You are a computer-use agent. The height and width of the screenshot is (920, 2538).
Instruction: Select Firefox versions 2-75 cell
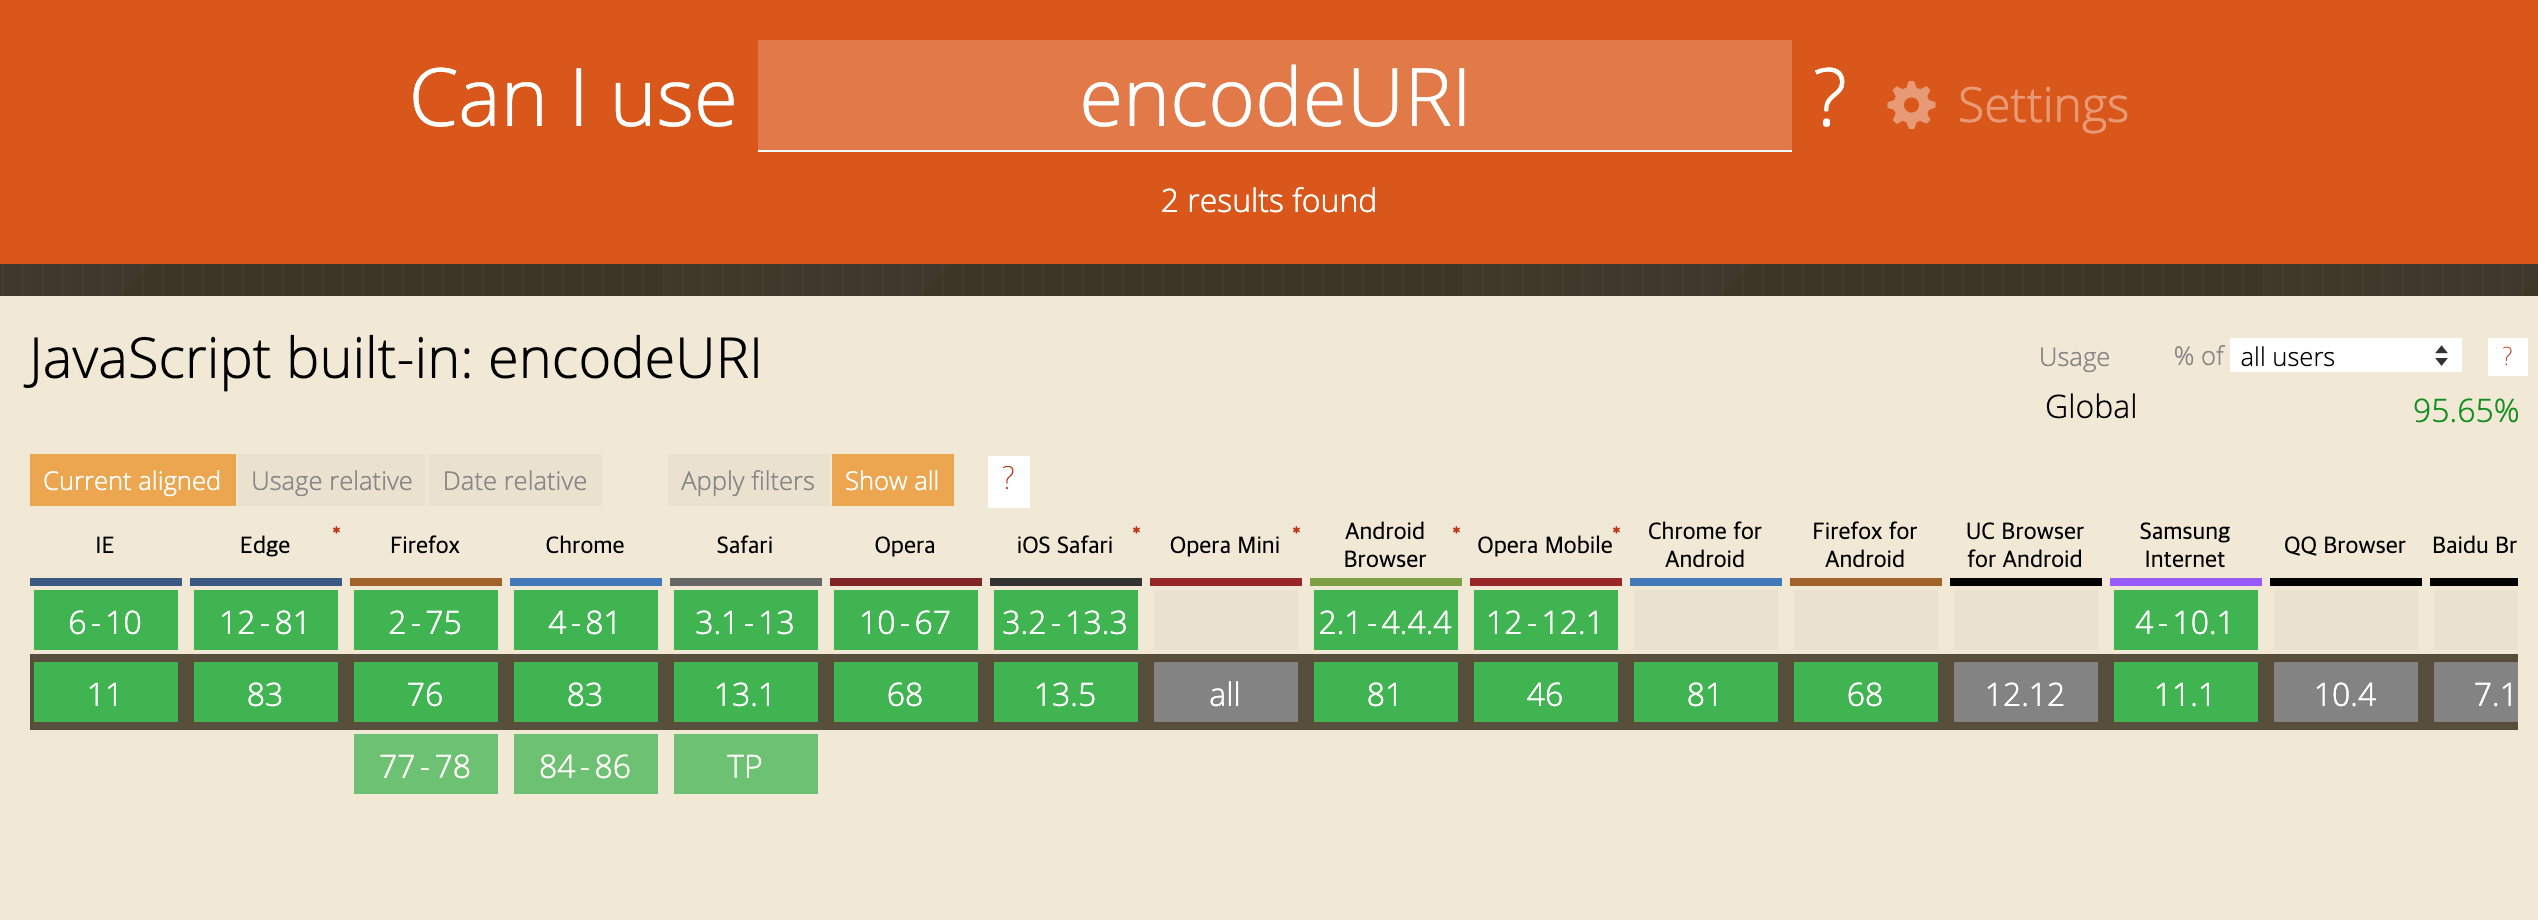[x=426, y=620]
